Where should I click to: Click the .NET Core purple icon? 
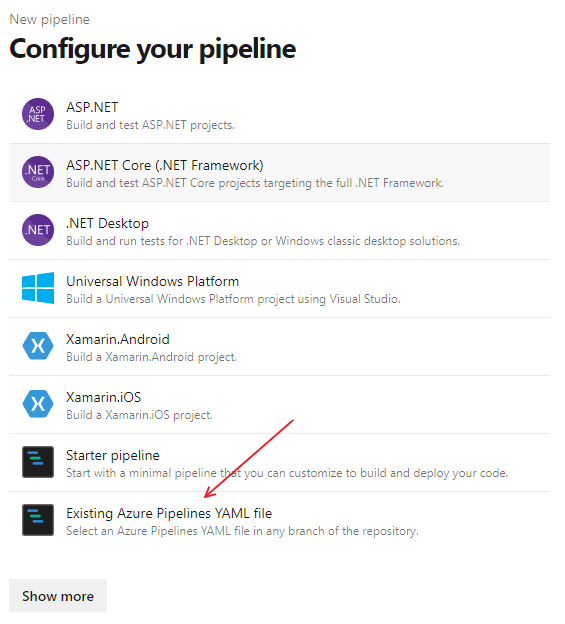38,172
